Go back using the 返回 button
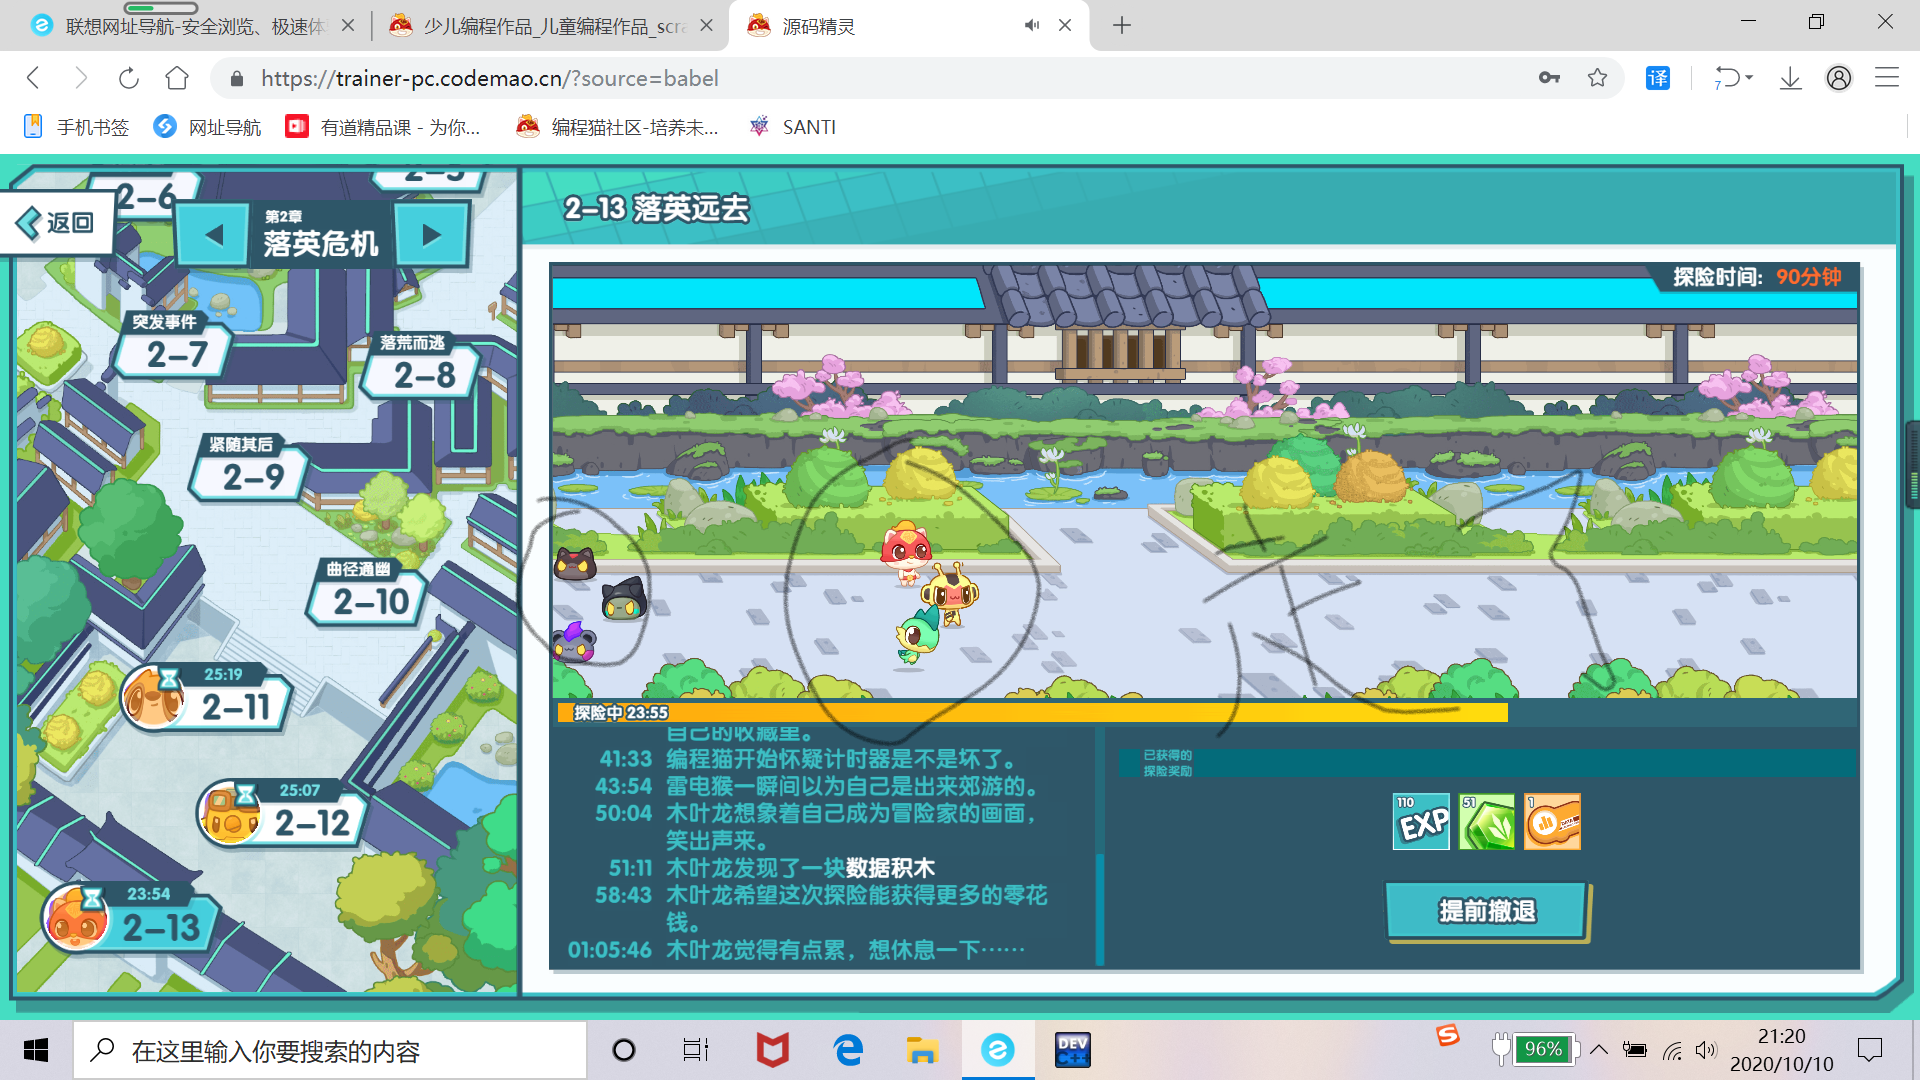 point(56,222)
